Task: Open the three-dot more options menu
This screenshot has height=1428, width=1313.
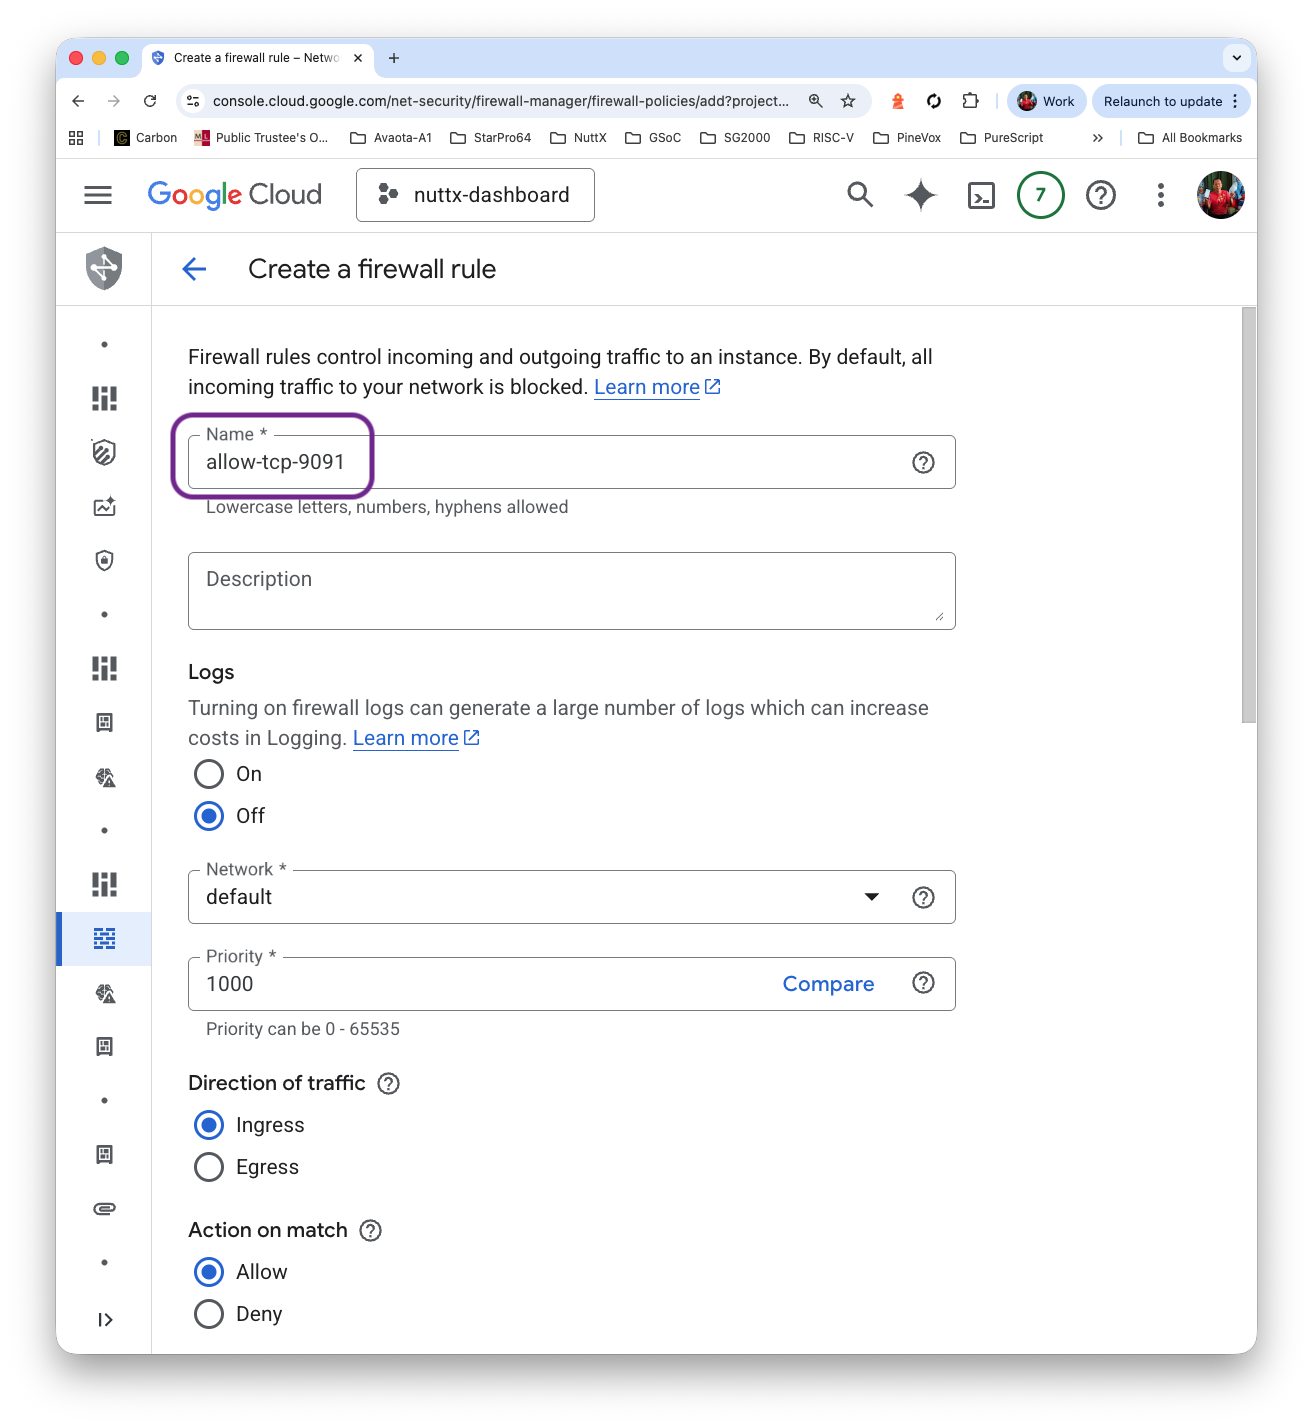Action: (x=1160, y=195)
